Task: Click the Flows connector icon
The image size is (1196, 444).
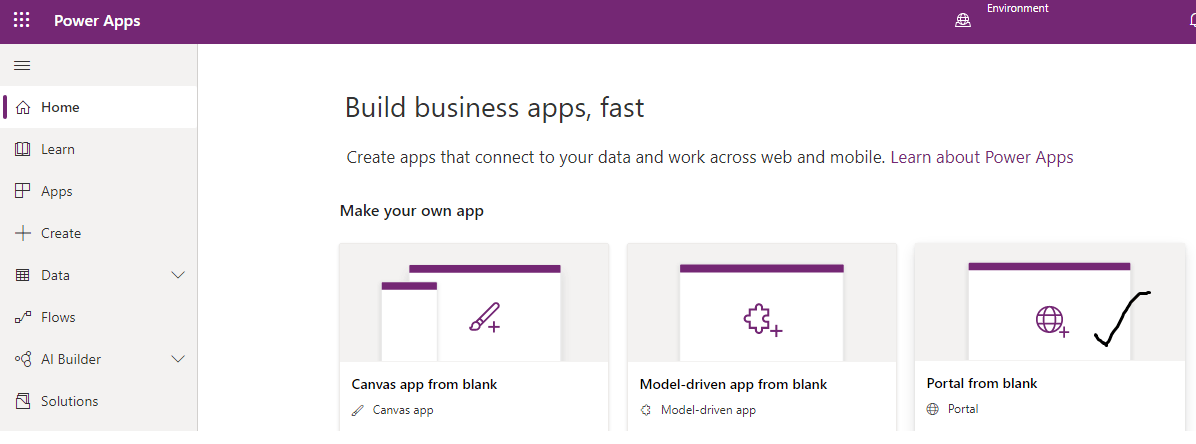Action: coord(23,318)
